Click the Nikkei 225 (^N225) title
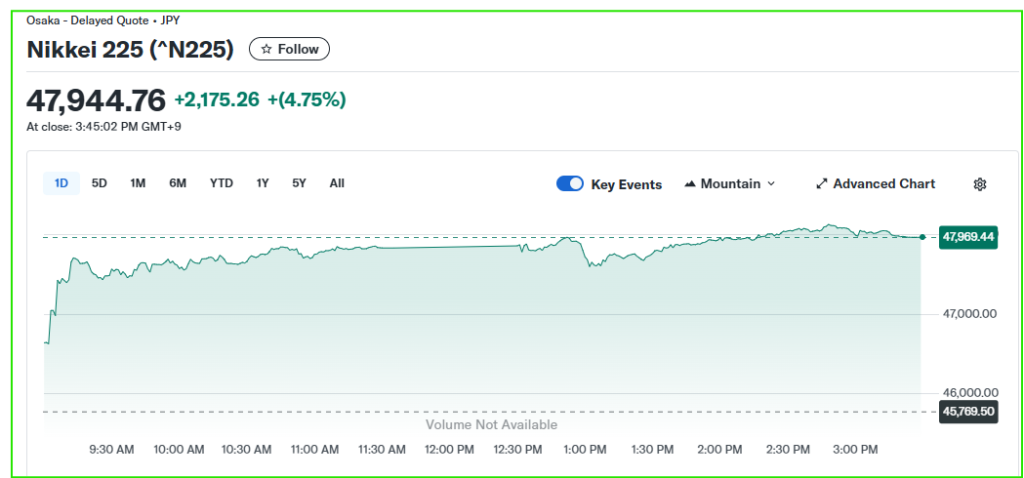Screen dimensions: 1024x478 coord(130,49)
